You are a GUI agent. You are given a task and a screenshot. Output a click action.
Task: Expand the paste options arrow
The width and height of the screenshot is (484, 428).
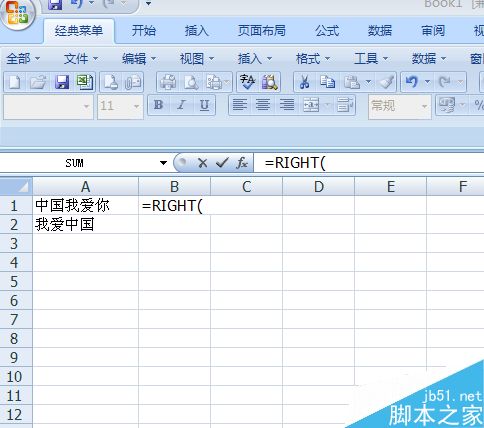(368, 82)
